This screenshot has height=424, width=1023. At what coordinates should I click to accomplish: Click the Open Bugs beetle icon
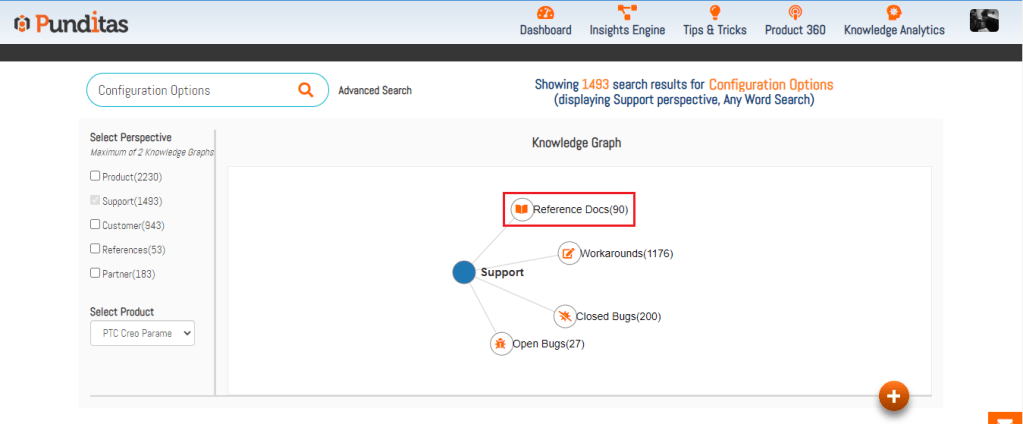click(500, 344)
